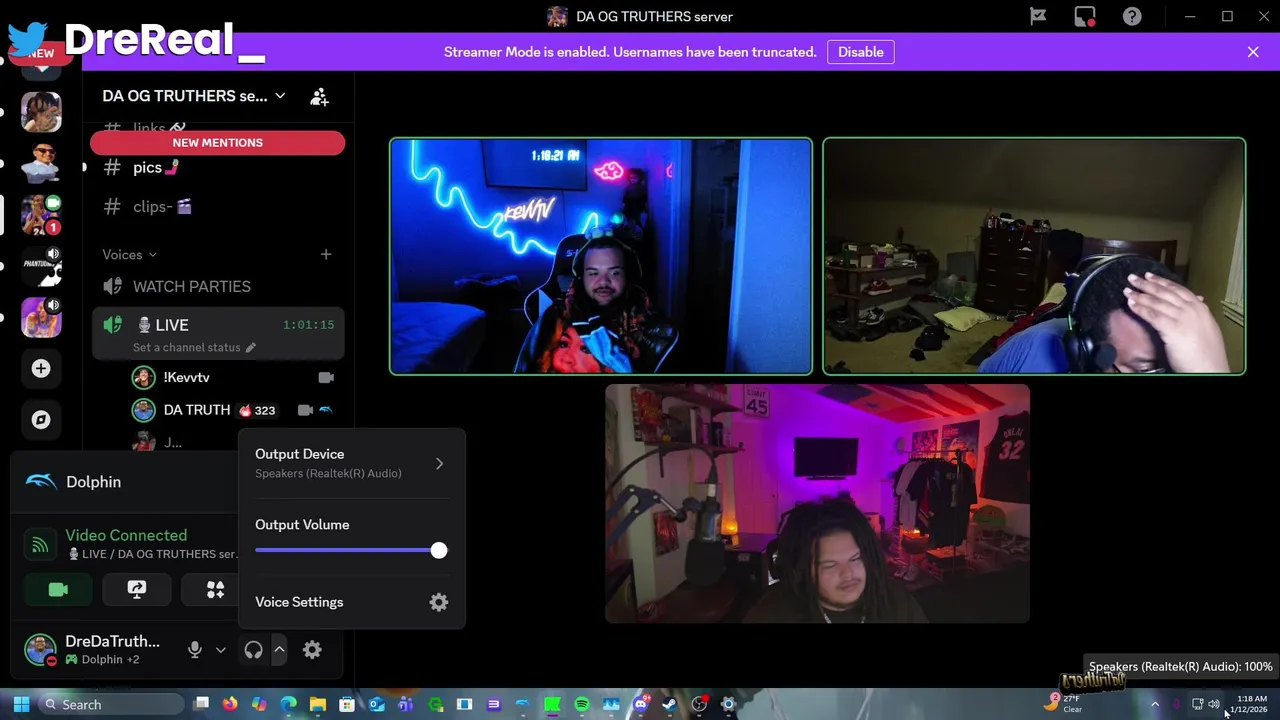Edit channel status pencil icon
The image size is (1280, 720).
[x=251, y=347]
